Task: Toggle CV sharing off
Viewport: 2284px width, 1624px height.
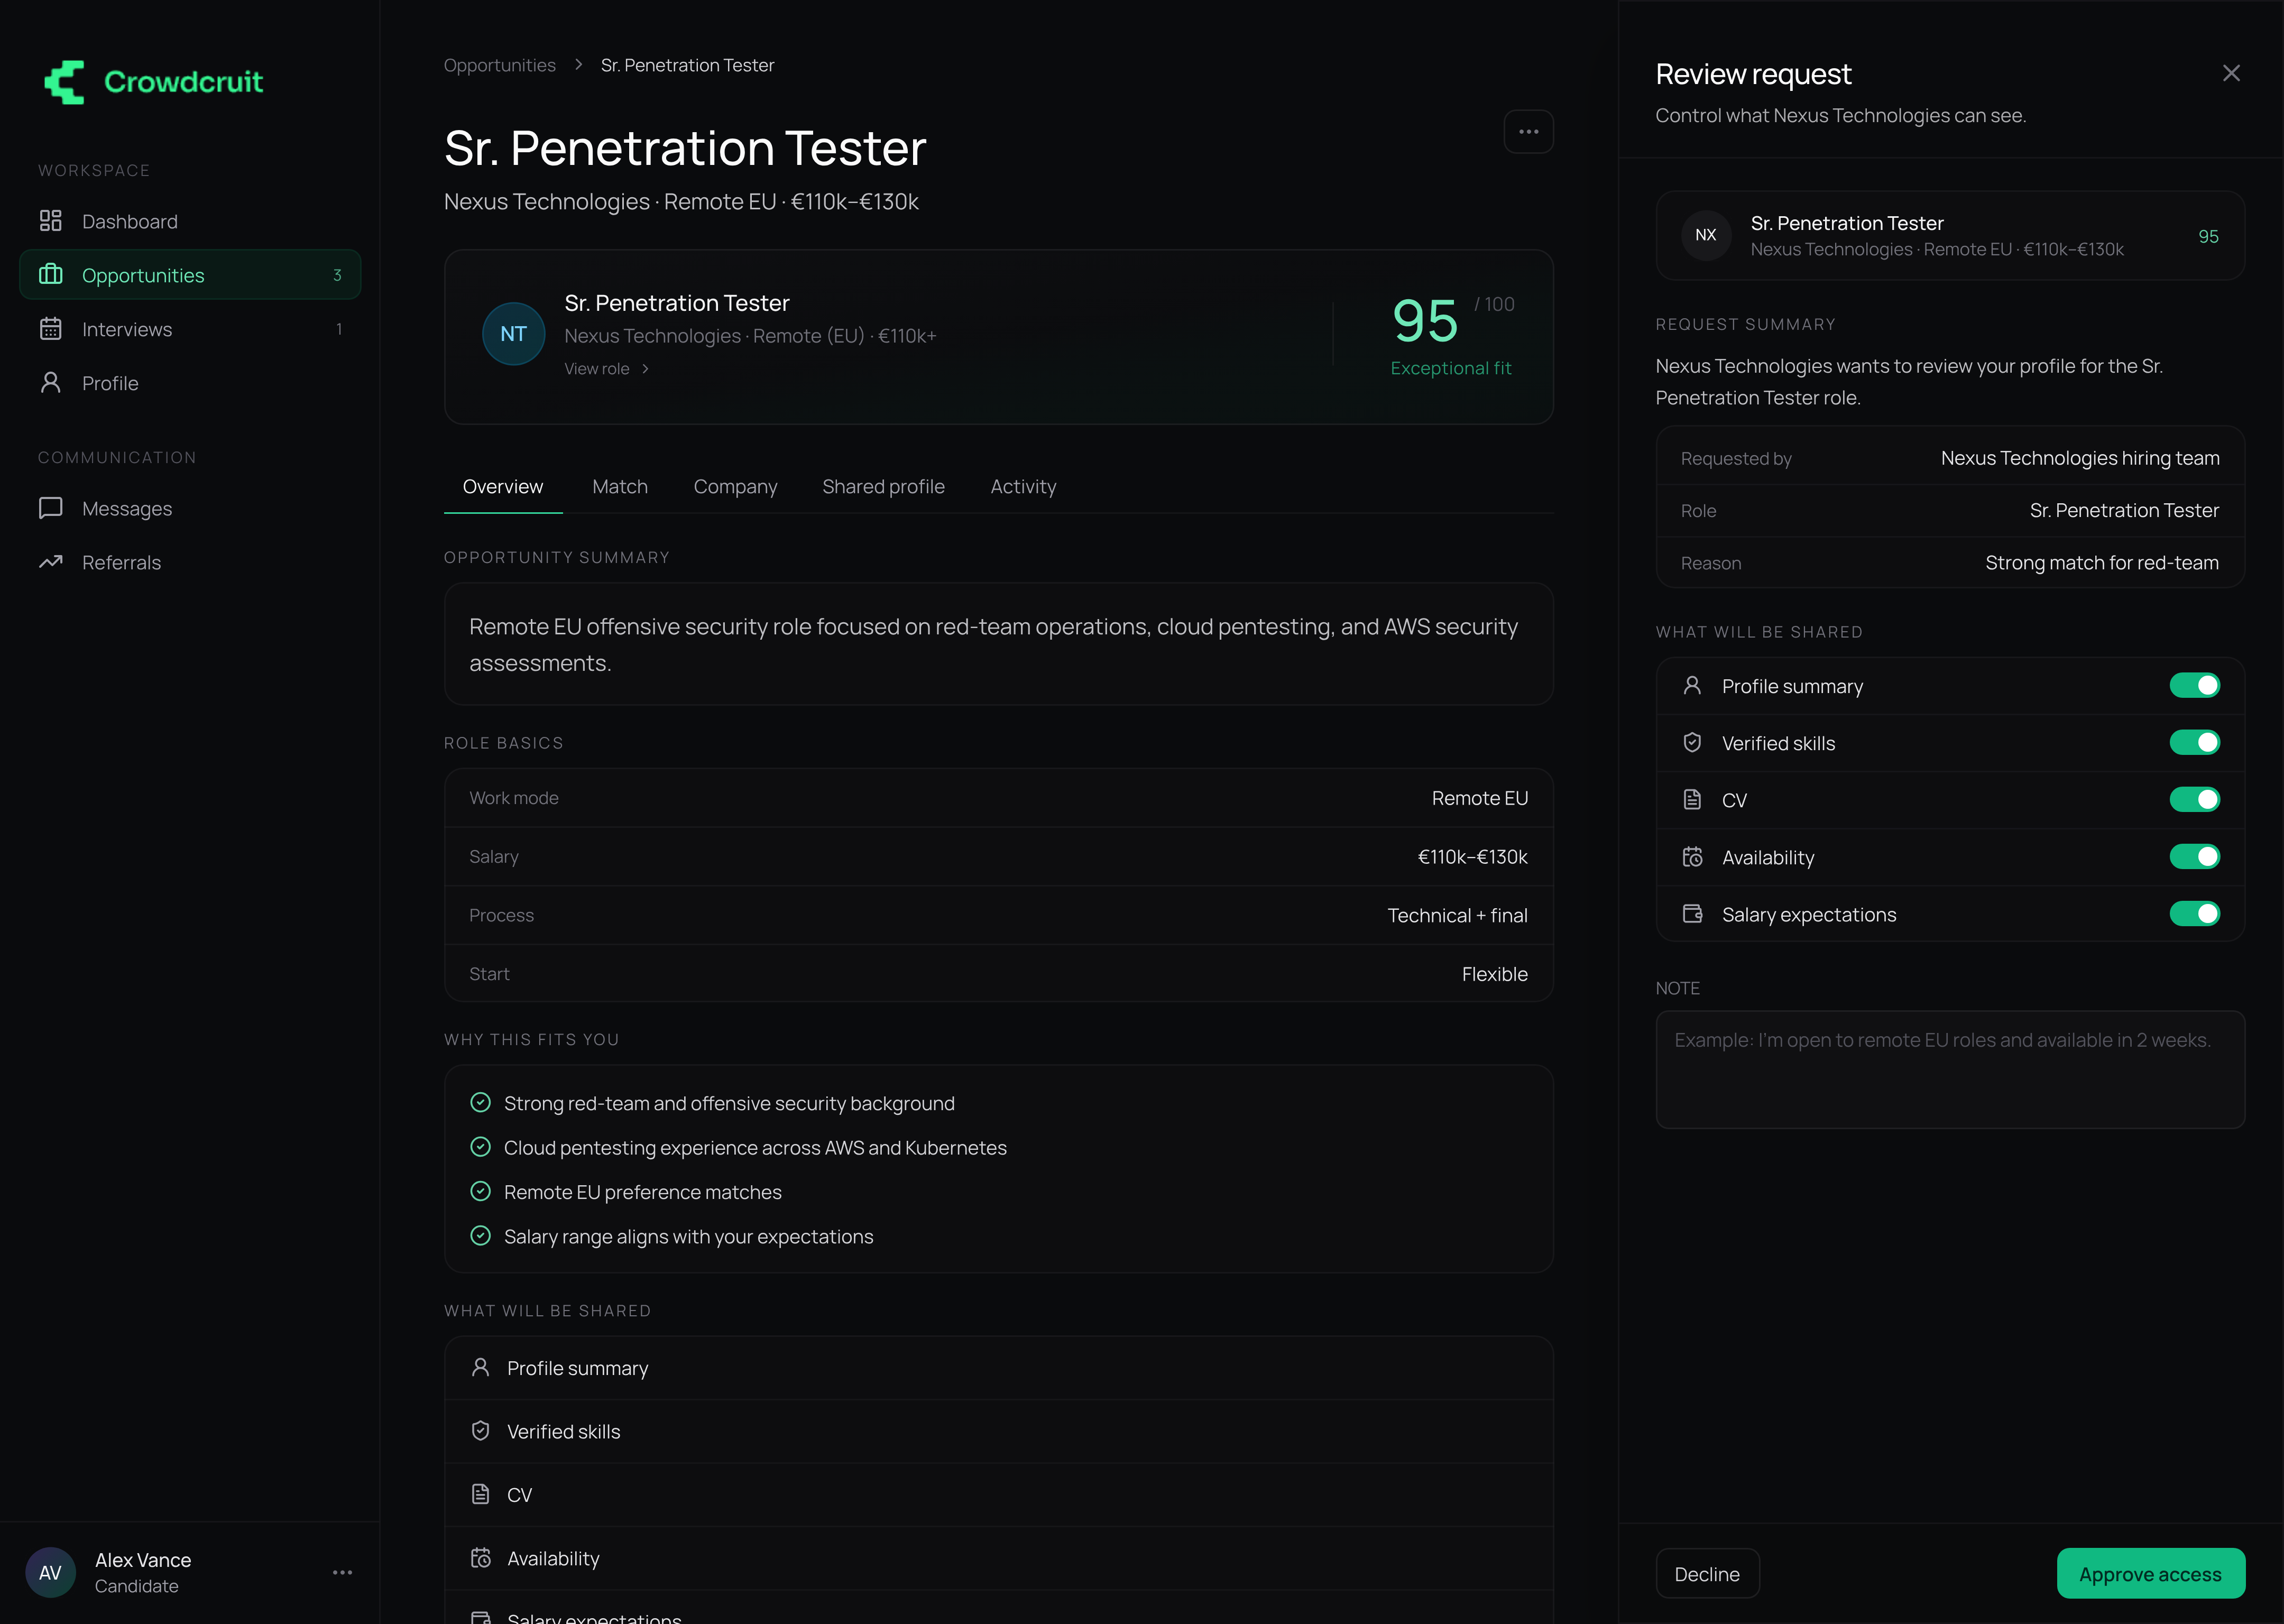Action: coord(2194,799)
